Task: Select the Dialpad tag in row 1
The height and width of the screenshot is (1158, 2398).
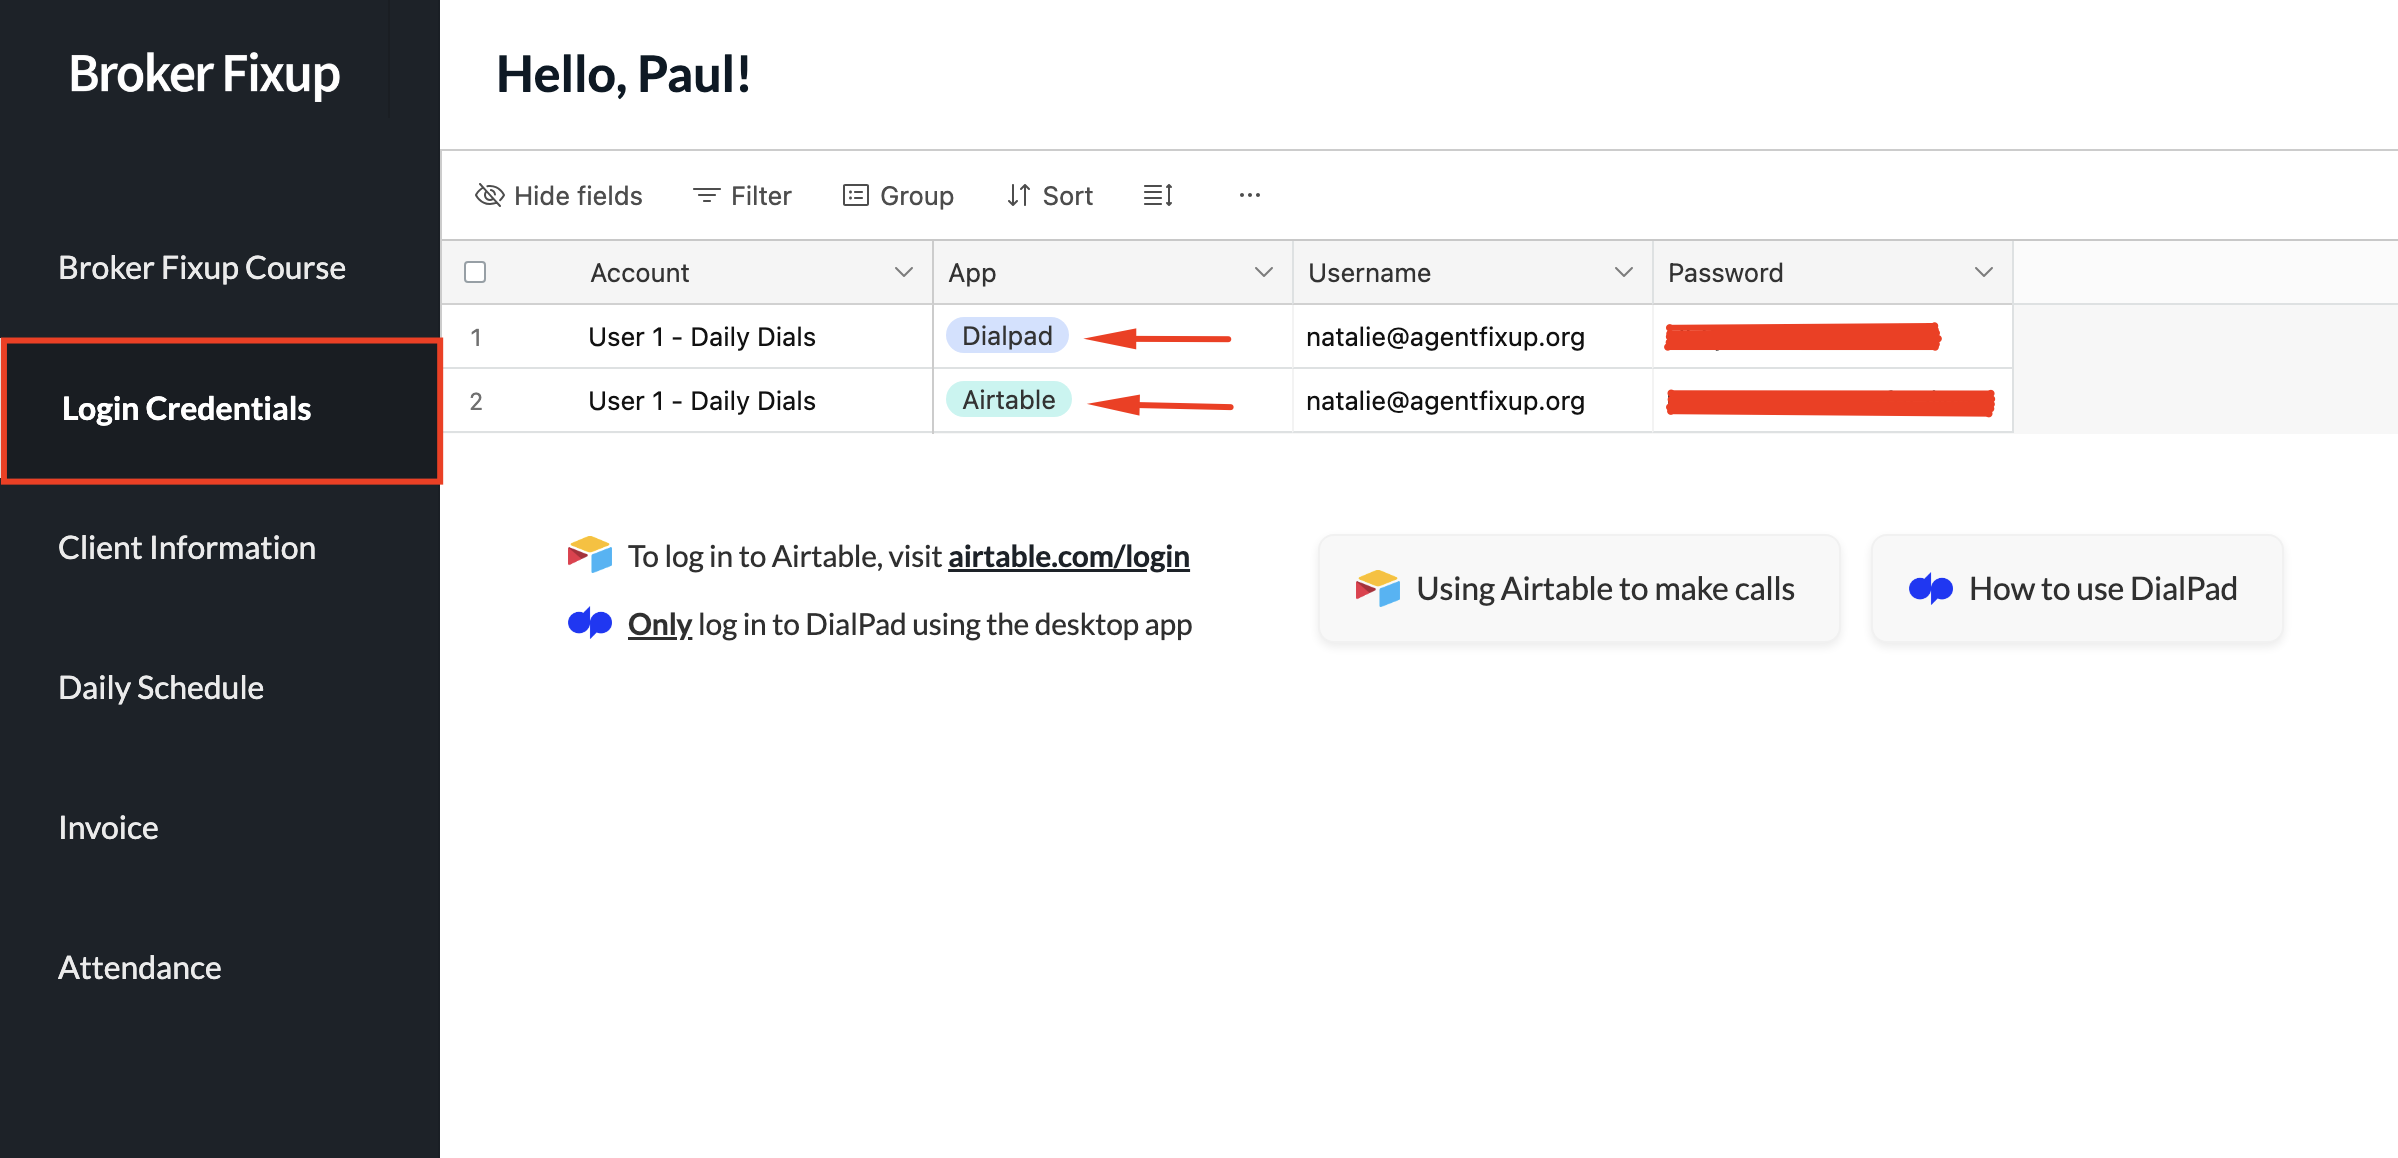Action: tap(1006, 336)
